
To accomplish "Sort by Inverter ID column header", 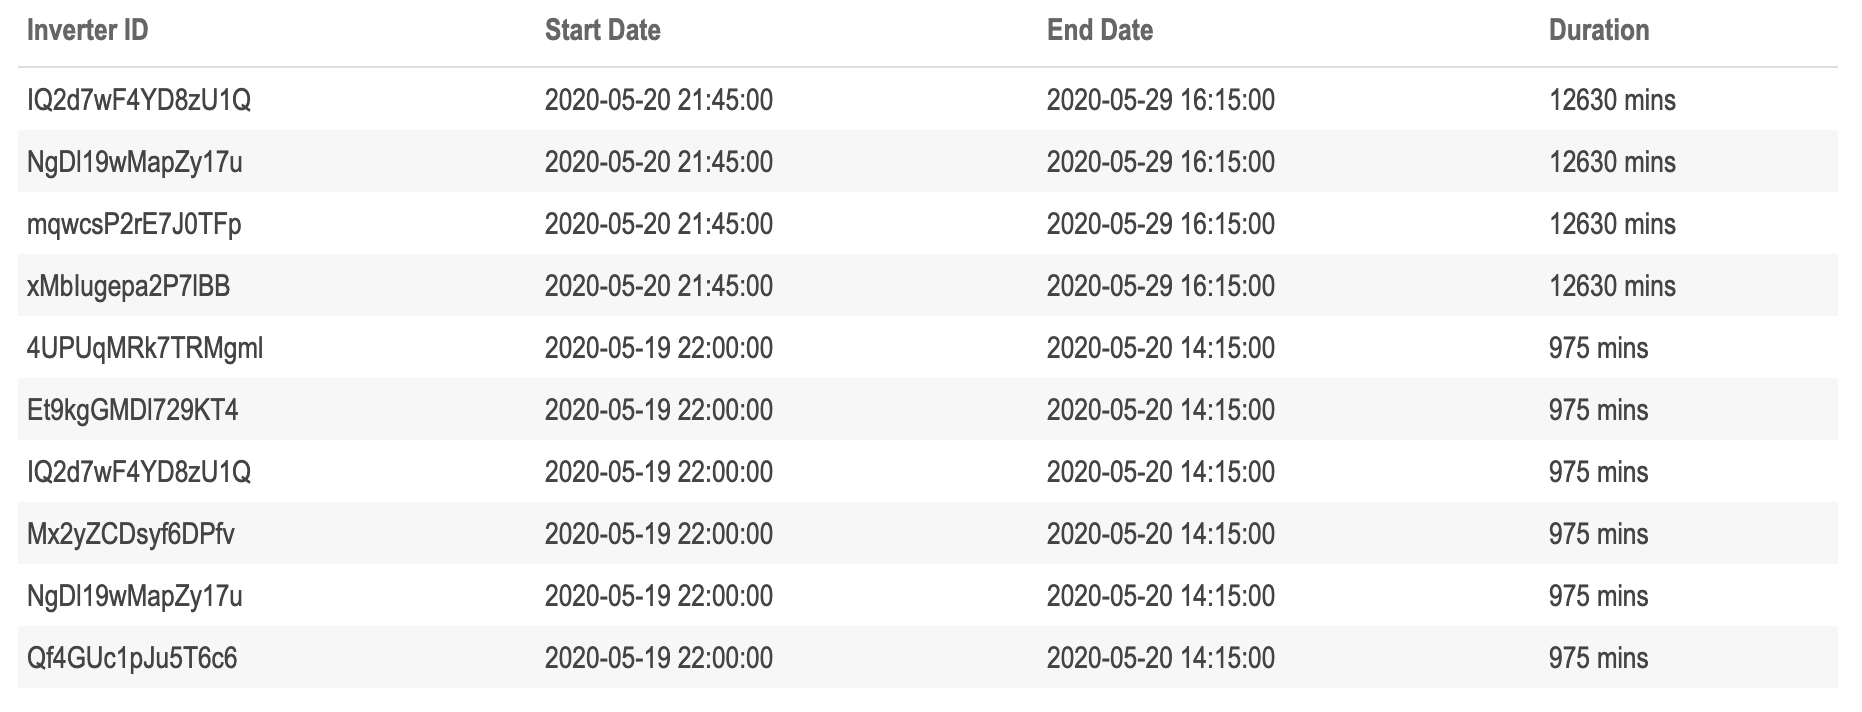I will [88, 30].
